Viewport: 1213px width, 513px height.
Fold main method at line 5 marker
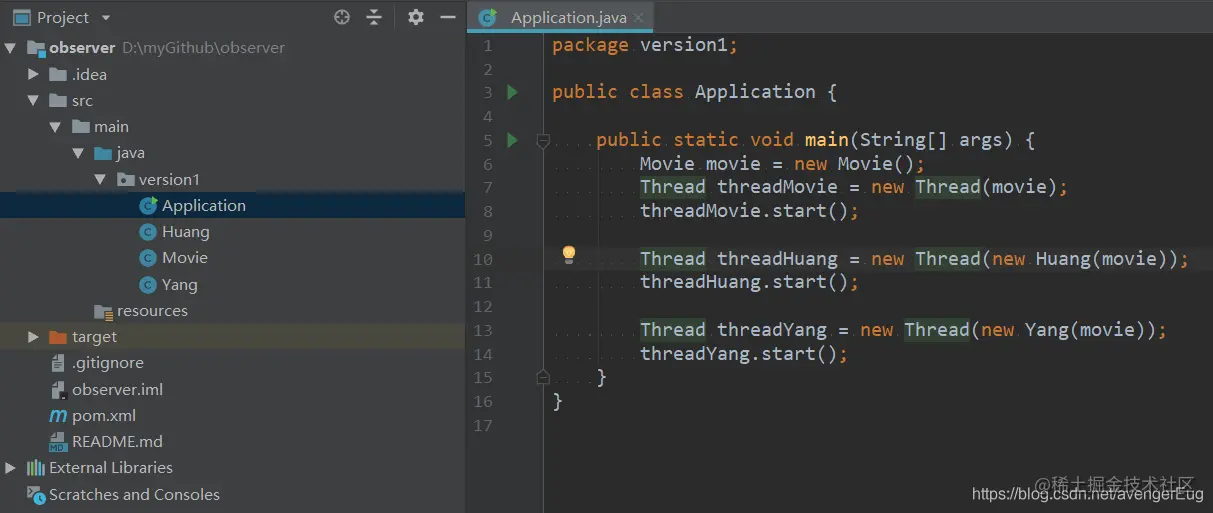[x=543, y=141]
